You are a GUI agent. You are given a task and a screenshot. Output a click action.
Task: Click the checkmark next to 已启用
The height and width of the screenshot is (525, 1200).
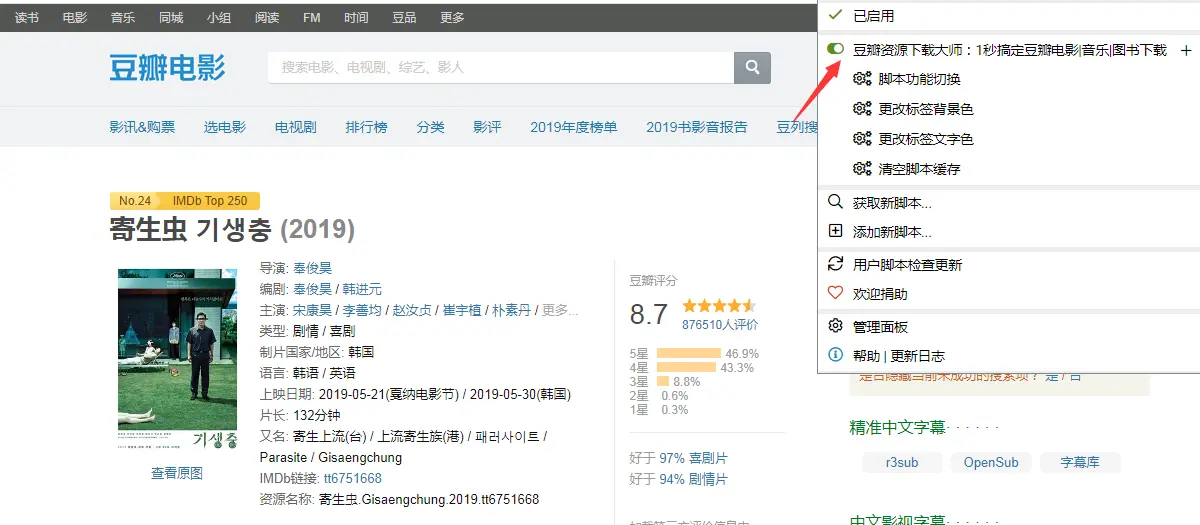coord(835,15)
